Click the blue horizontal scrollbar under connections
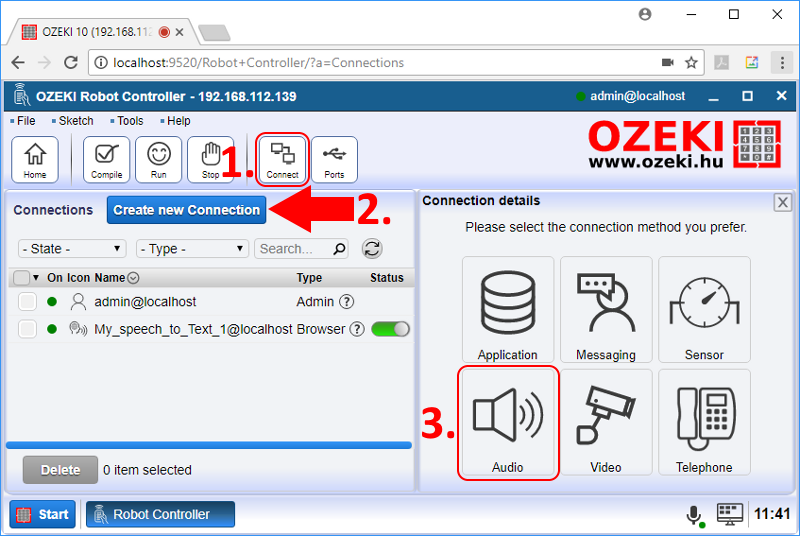 (x=209, y=445)
